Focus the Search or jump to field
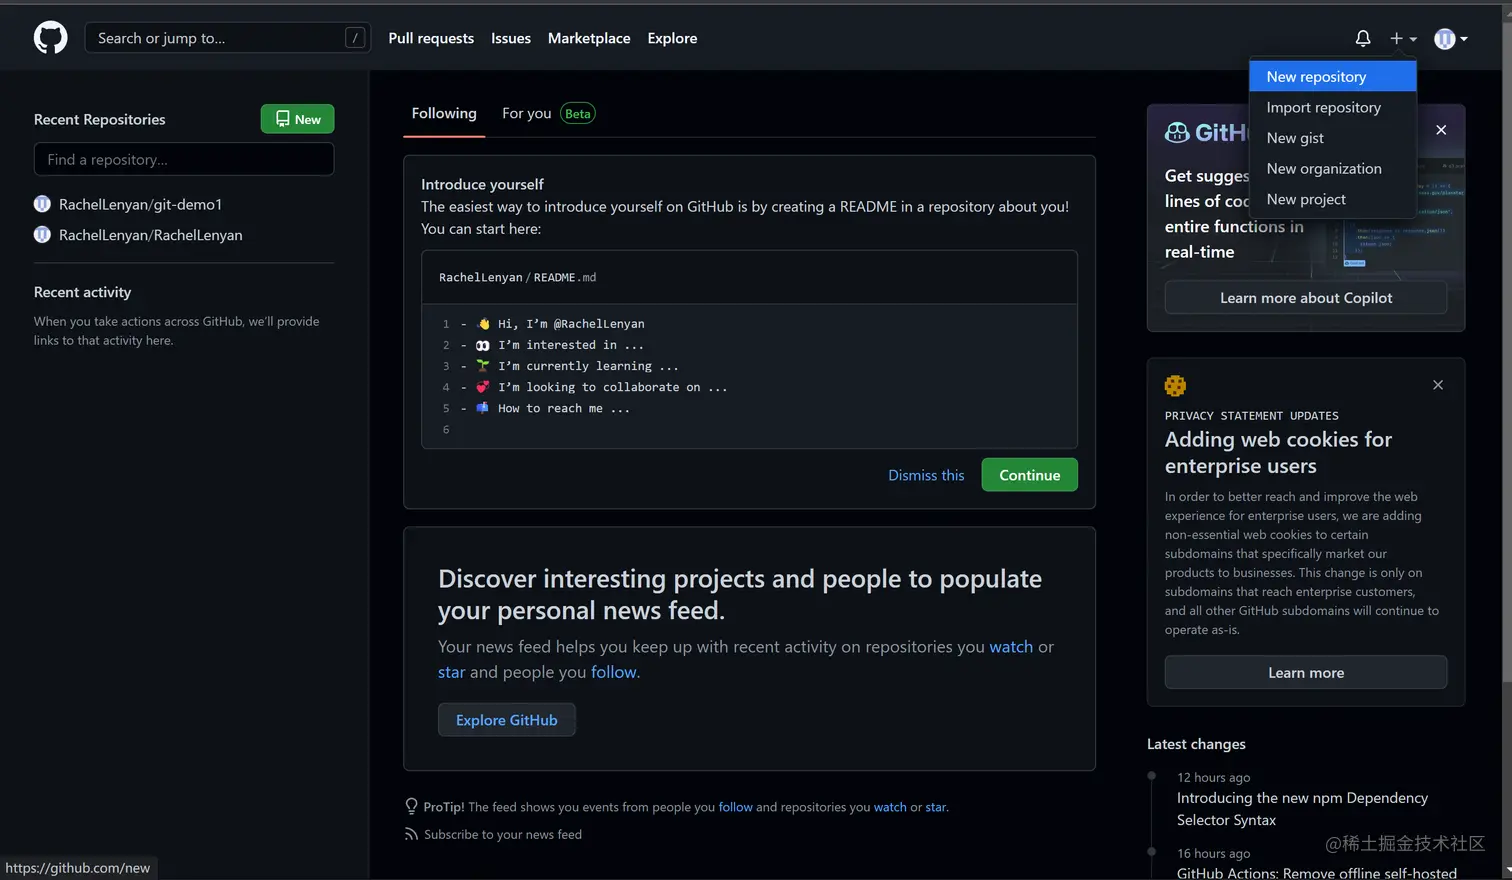Viewport: 1512px width, 880px height. (228, 38)
